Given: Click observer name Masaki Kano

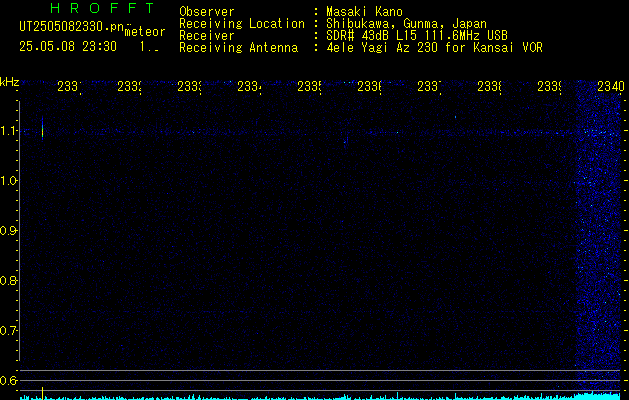Looking at the screenshot, I should coord(364,12).
